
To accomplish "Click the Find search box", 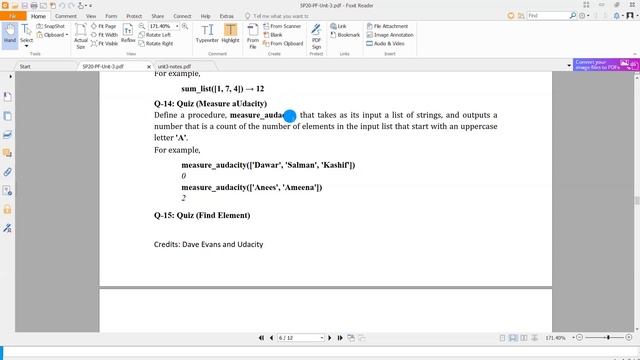I will click(548, 16).
